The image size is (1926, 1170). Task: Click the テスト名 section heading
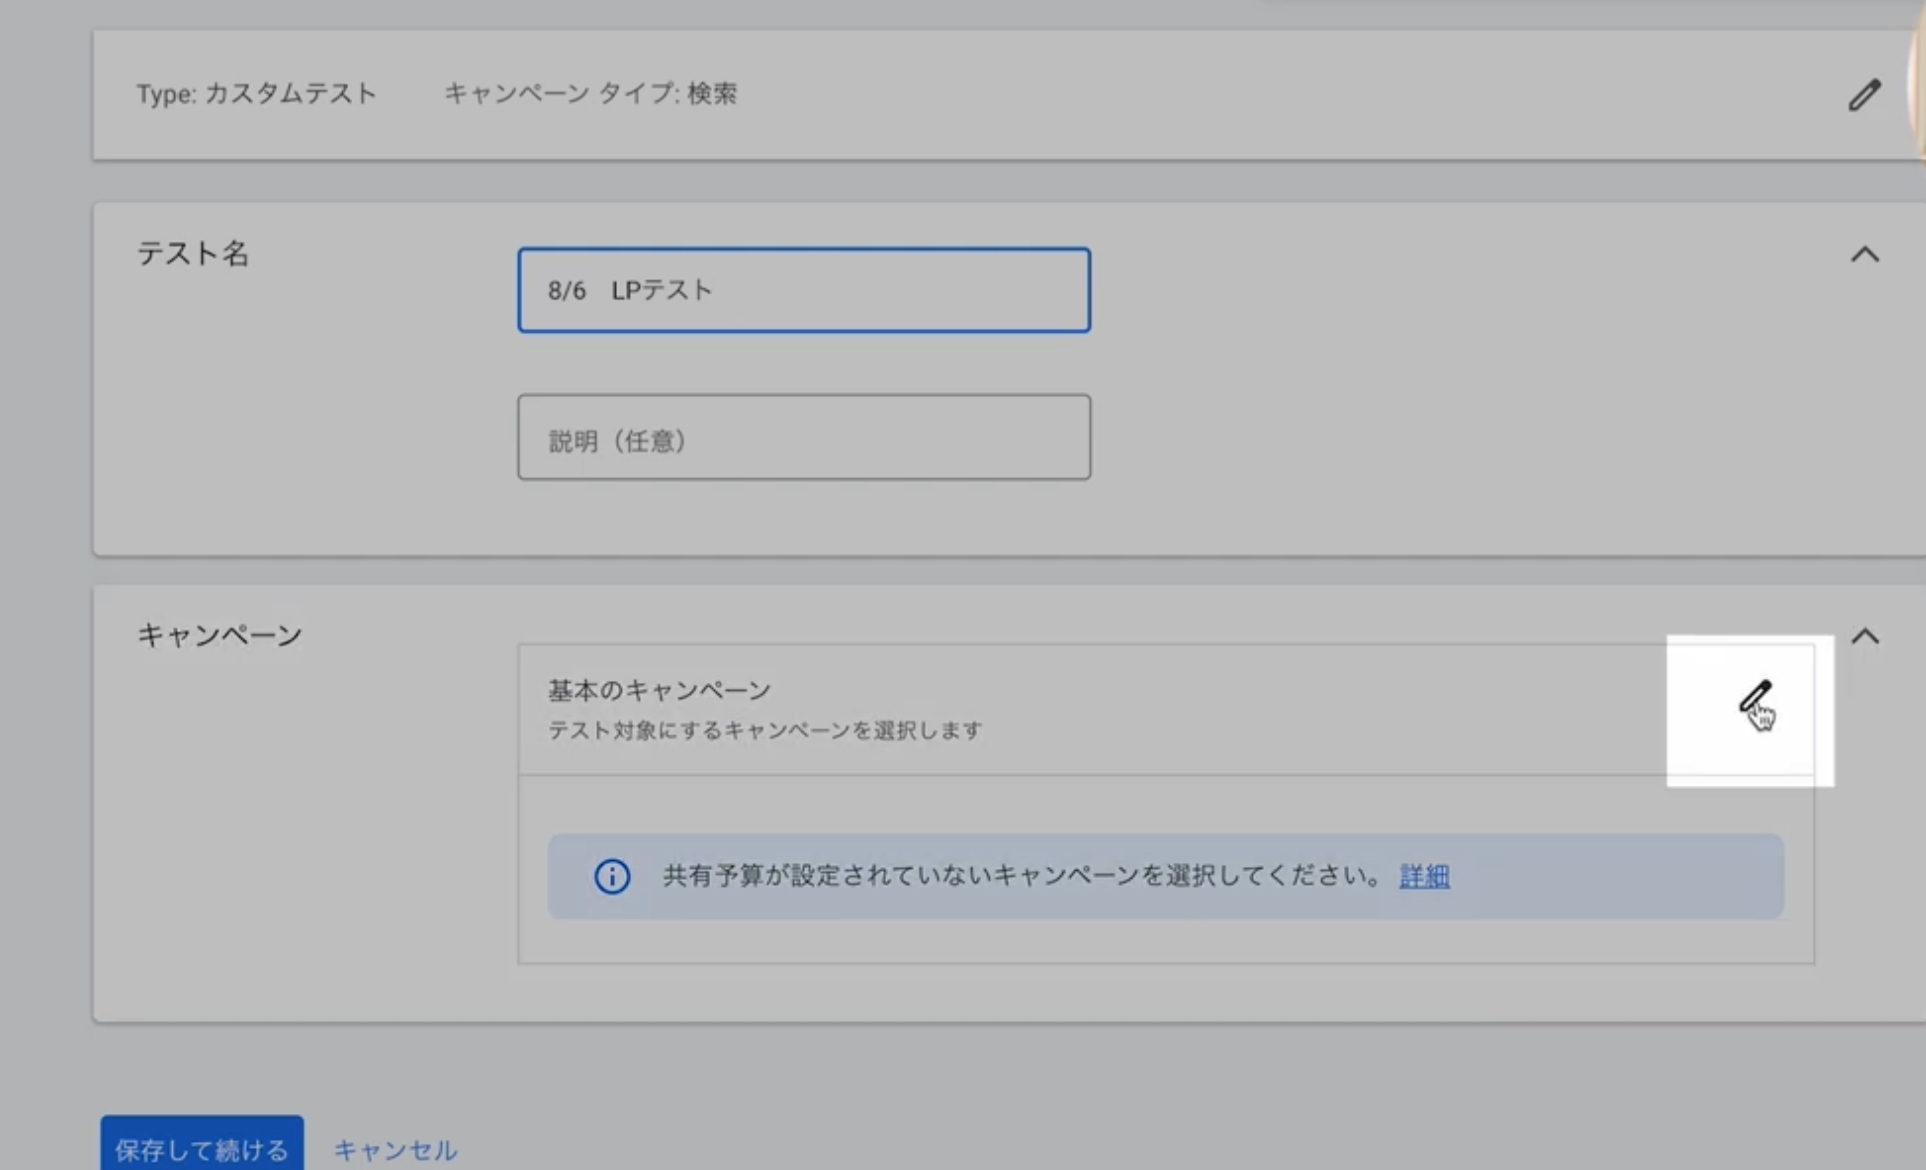tap(193, 254)
